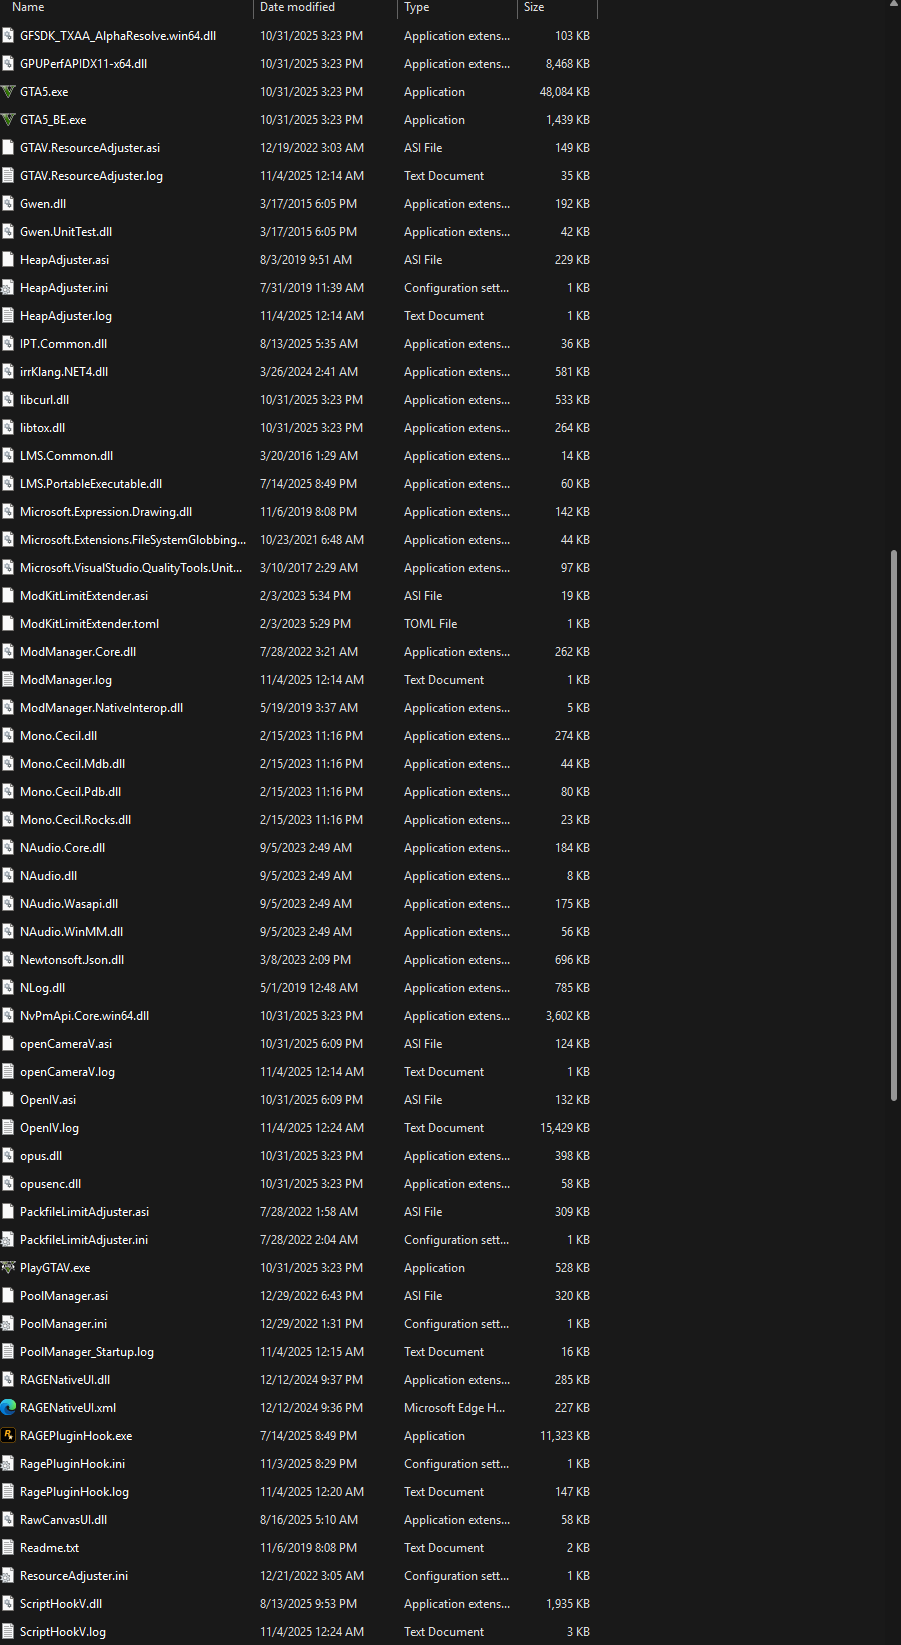Select NAudio.WinMM.dll file name

pos(72,932)
